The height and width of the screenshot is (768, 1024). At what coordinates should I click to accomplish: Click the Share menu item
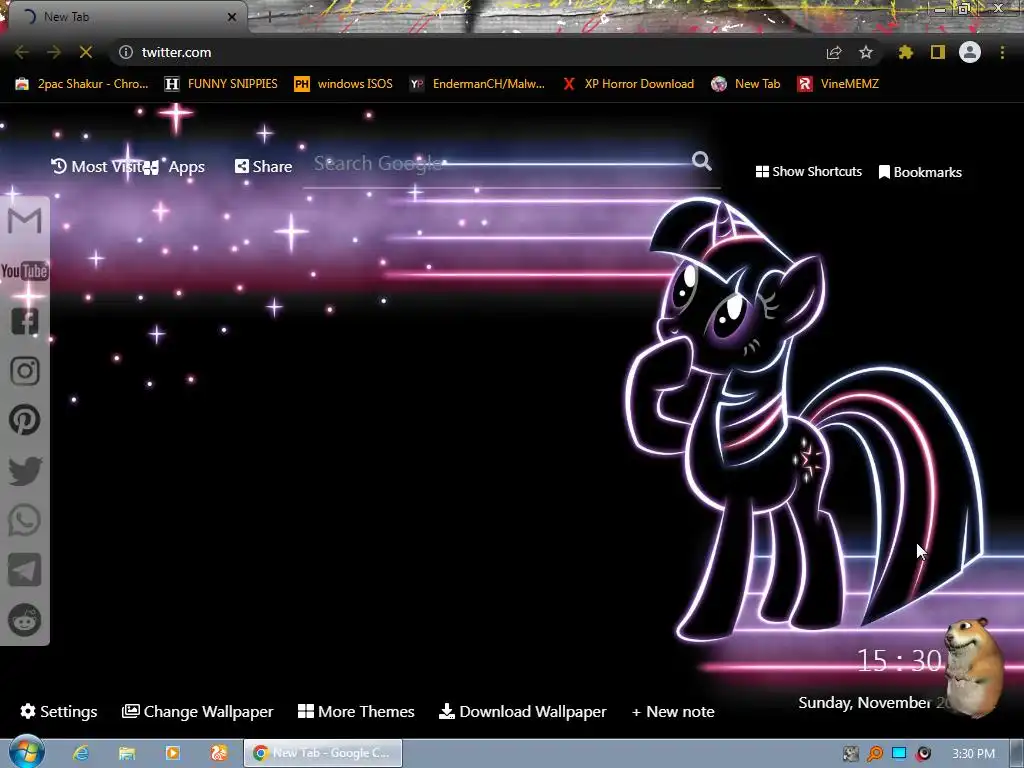coord(264,167)
